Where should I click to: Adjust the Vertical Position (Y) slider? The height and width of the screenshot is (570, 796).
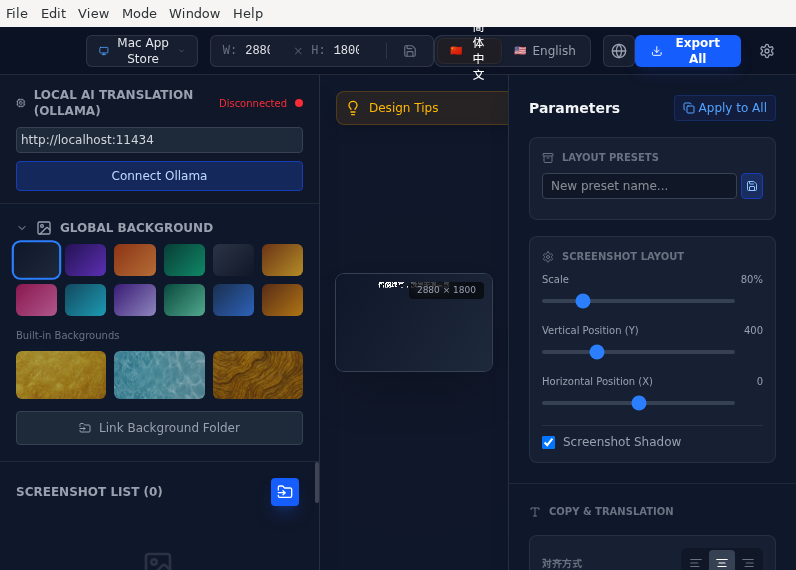(x=638, y=352)
